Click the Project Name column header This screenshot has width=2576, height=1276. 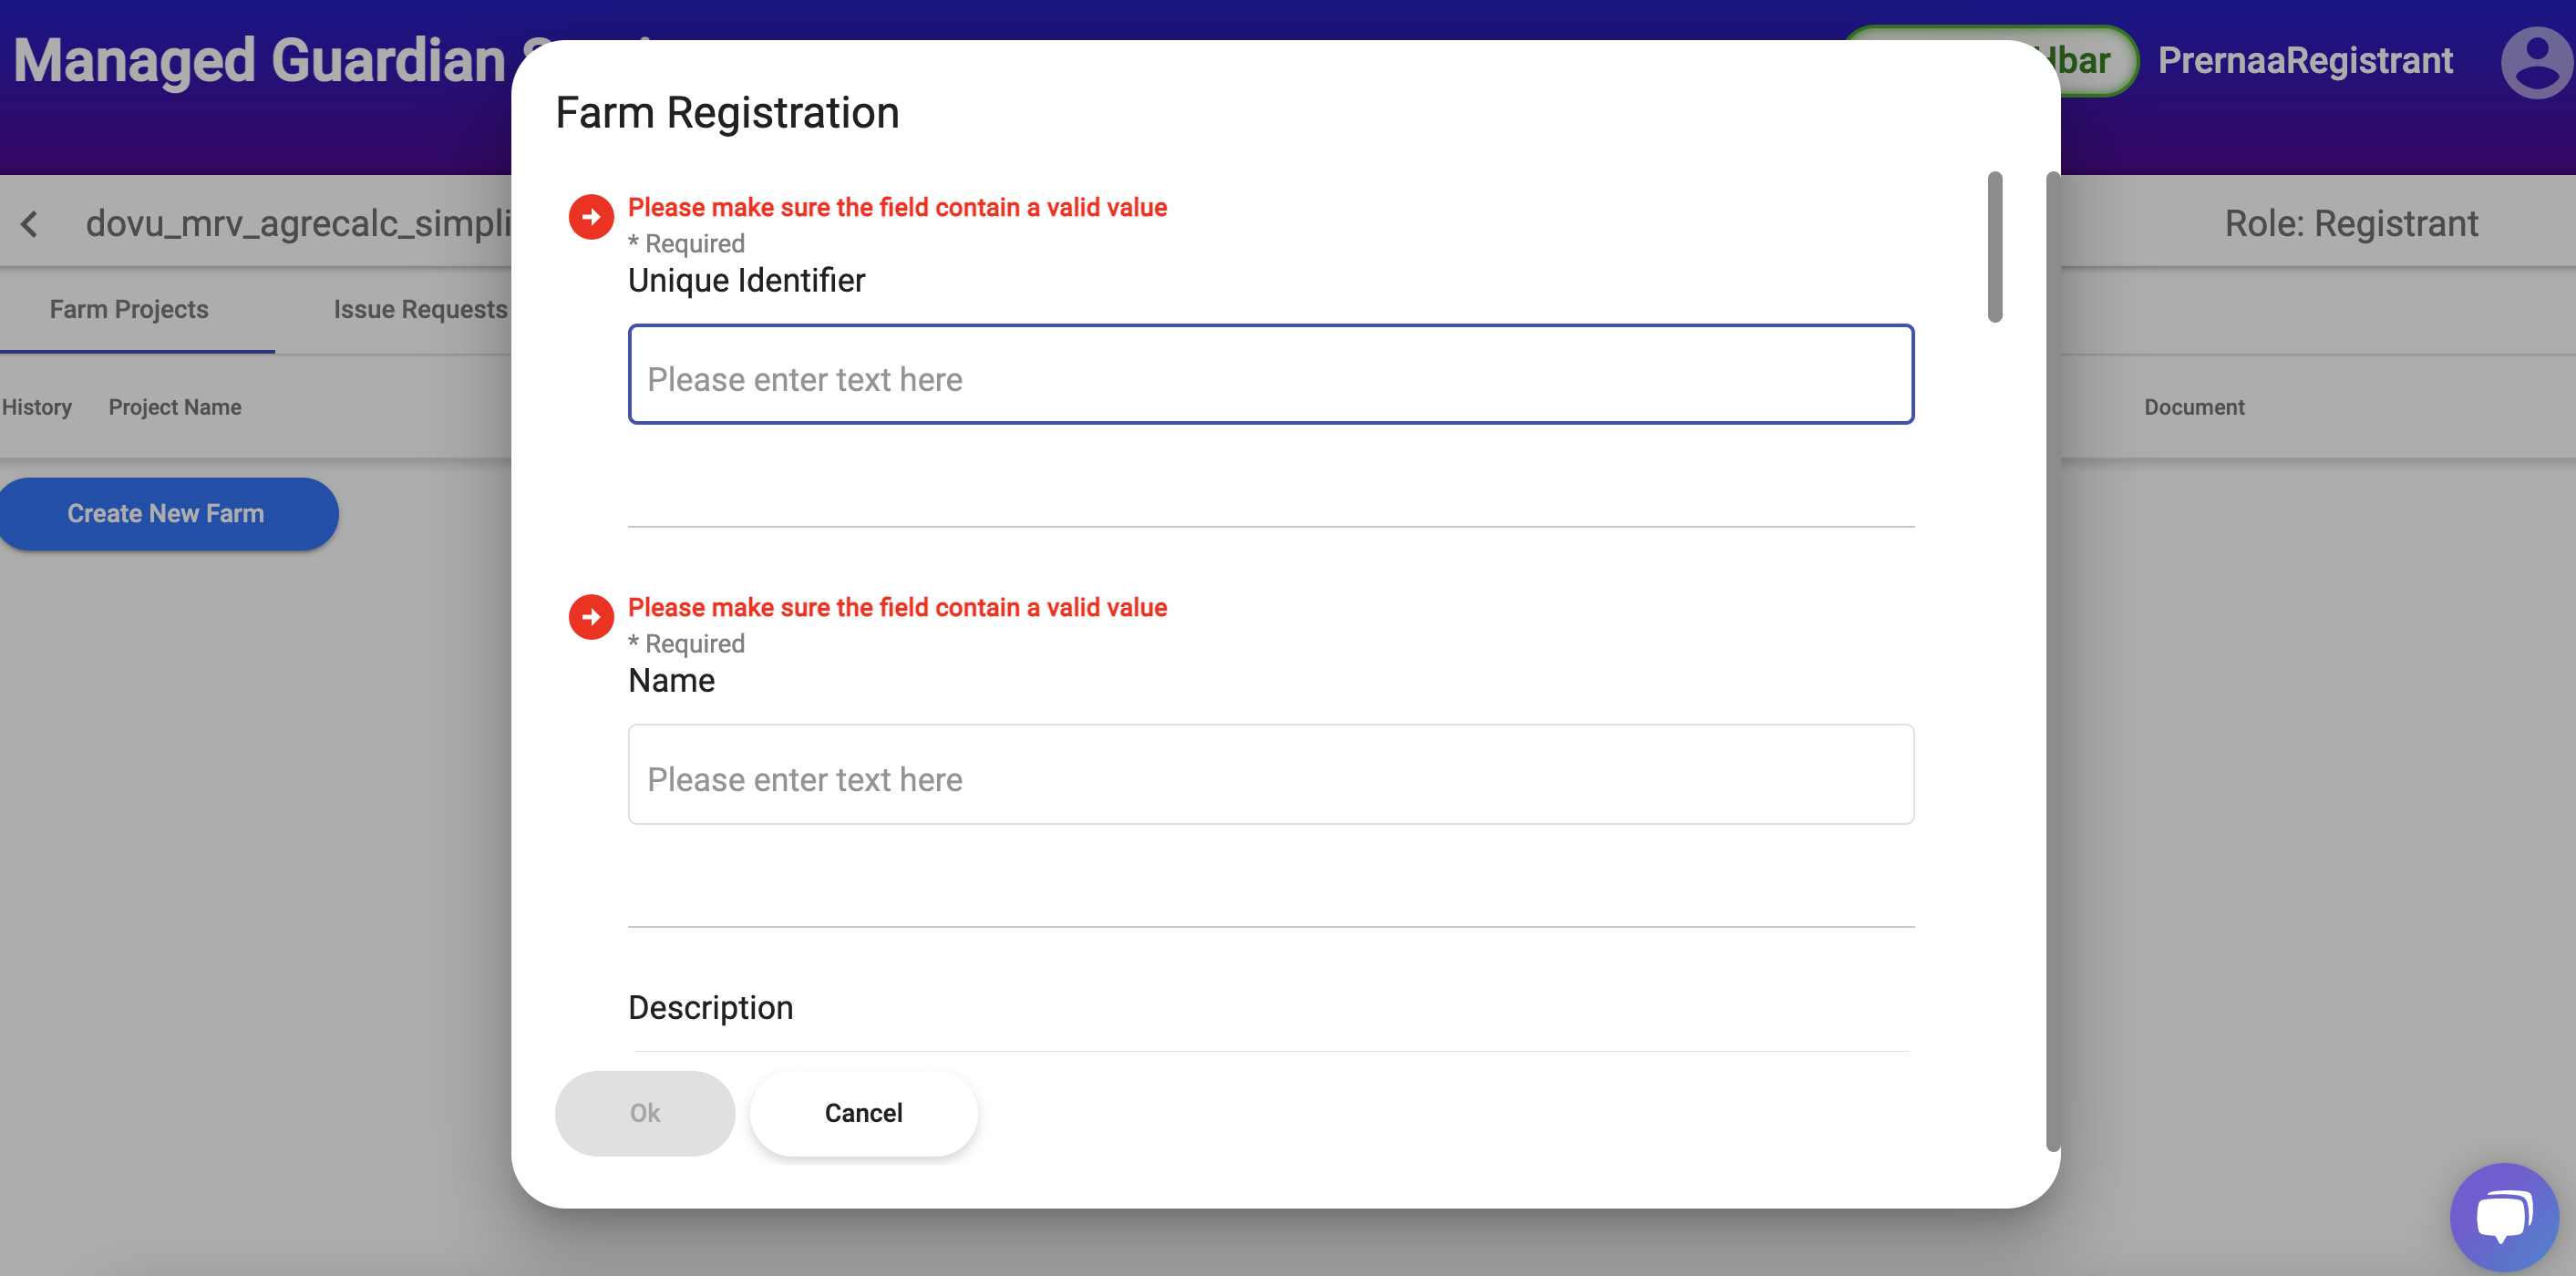175,407
